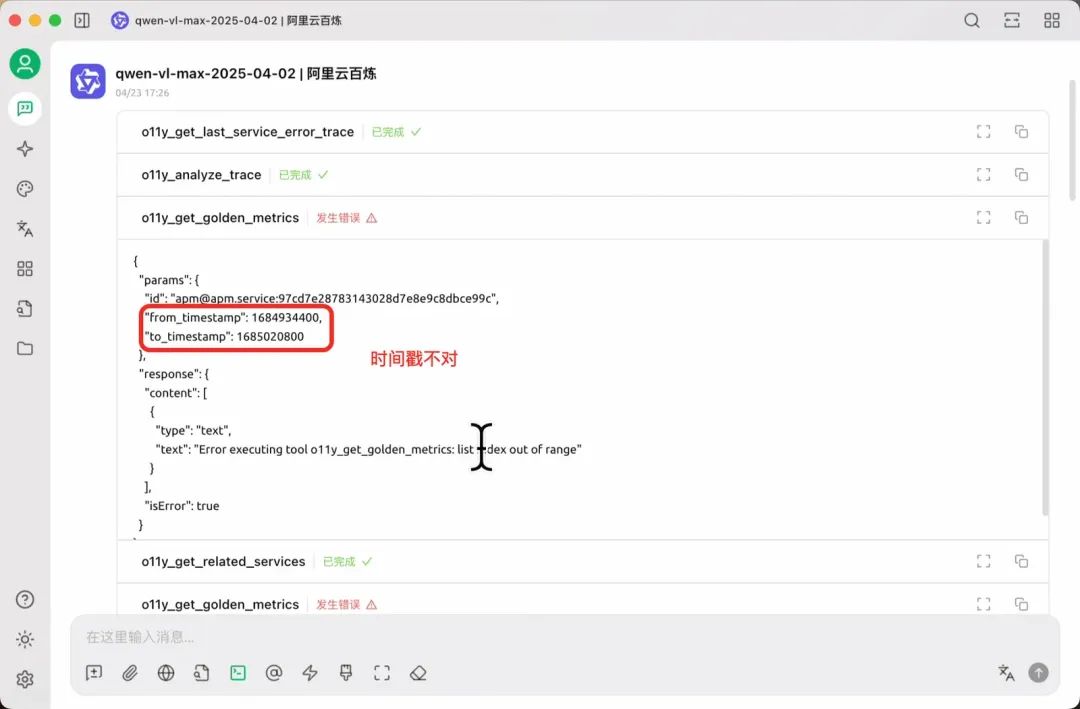Enable web search with the globe icon

click(x=165, y=673)
